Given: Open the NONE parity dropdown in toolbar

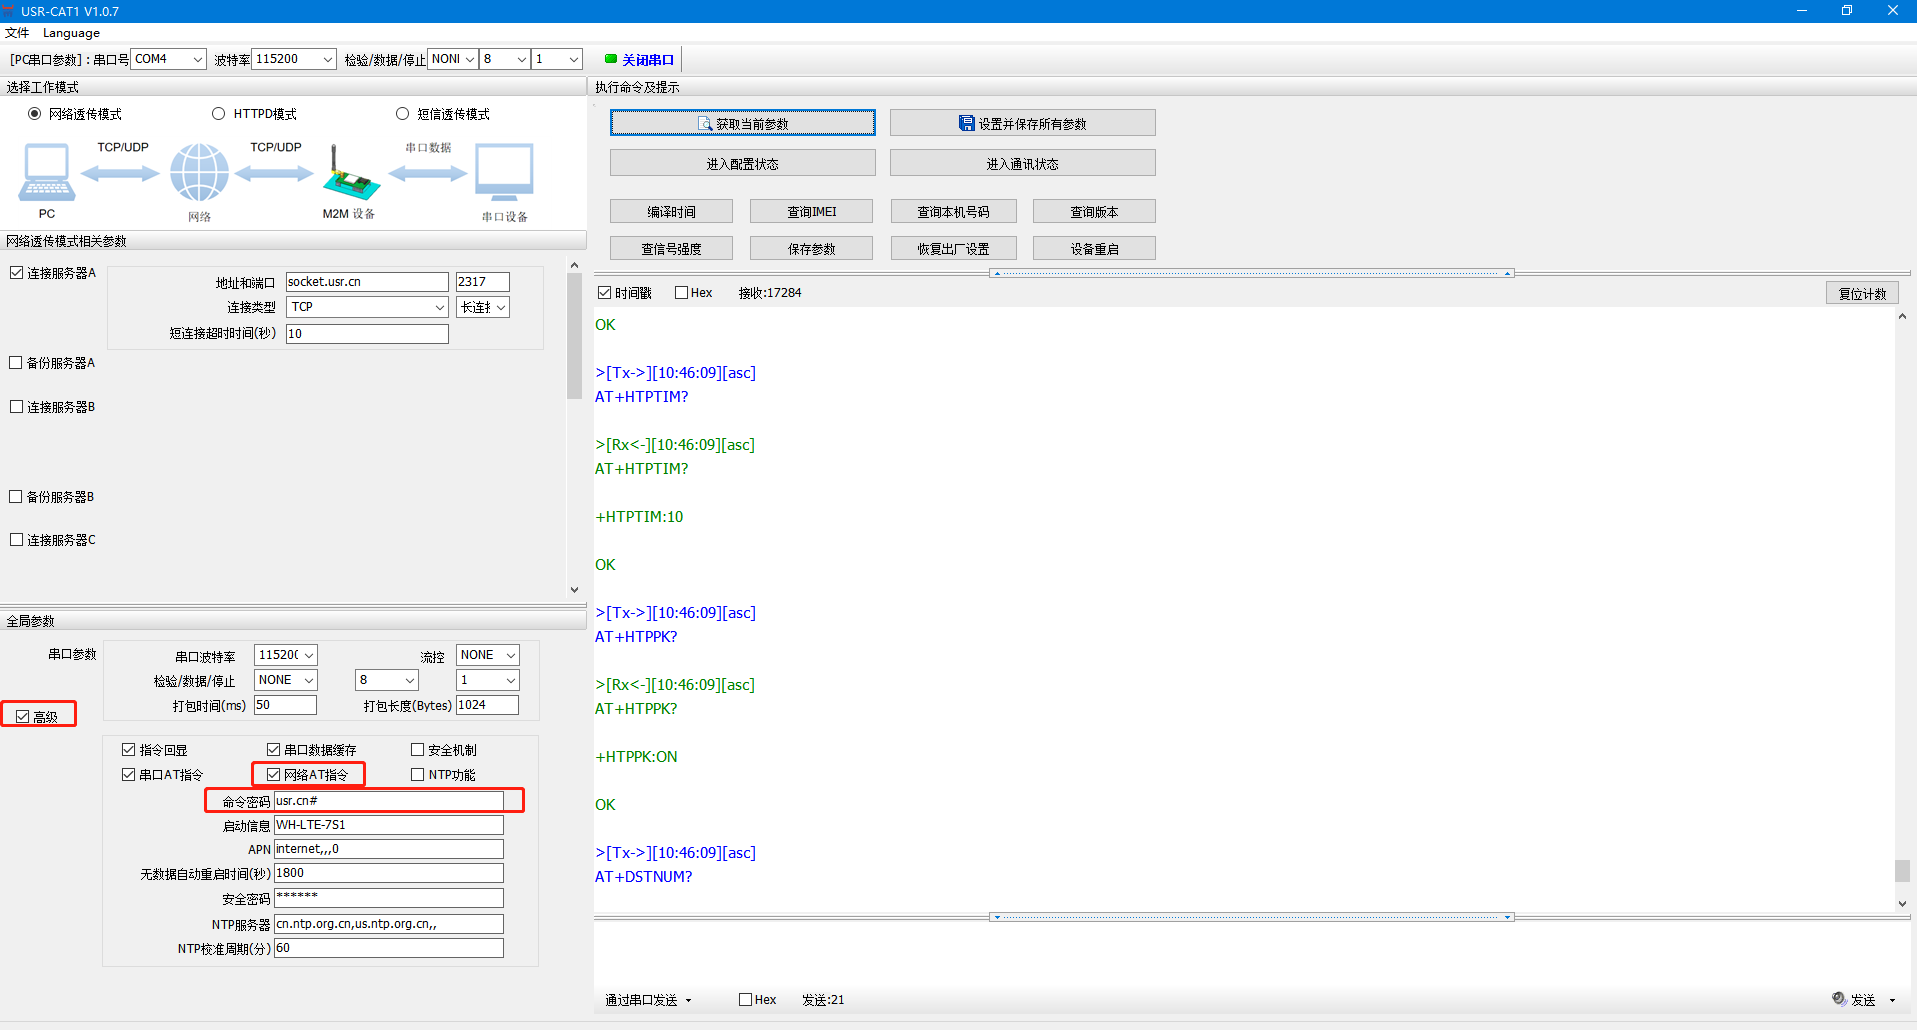Looking at the screenshot, I should pos(452,59).
